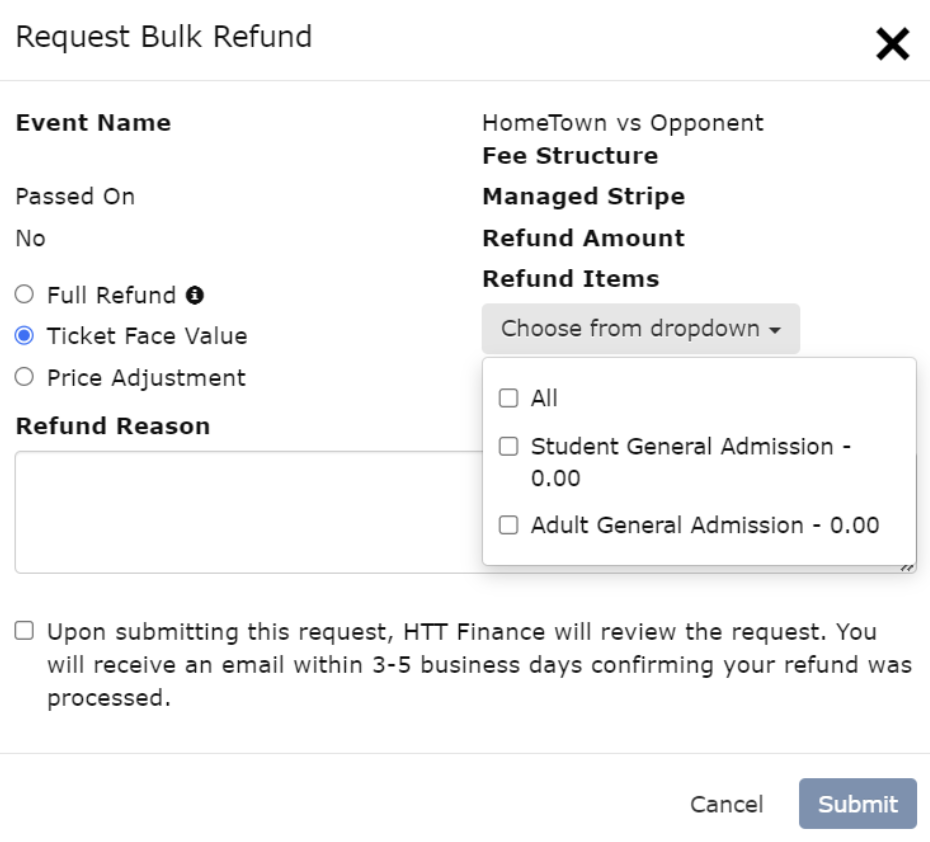Select the Price Adjustment radio option
The width and height of the screenshot is (930, 842).
(25, 378)
